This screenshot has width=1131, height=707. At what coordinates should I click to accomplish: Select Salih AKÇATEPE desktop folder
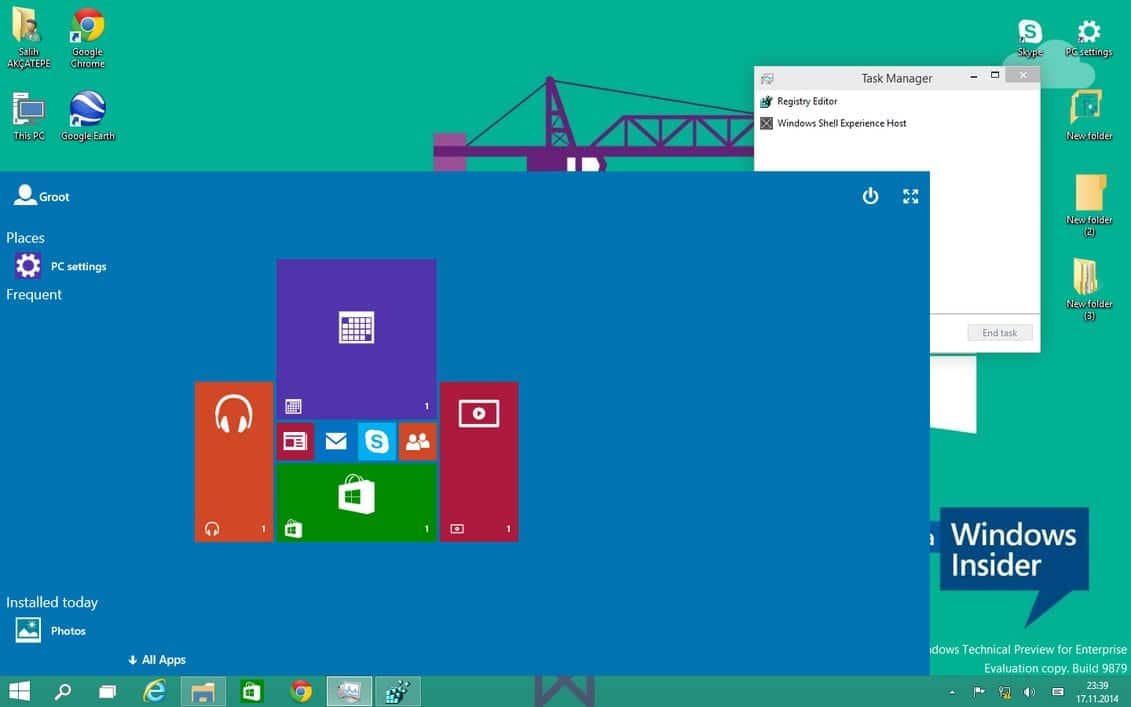(29, 38)
